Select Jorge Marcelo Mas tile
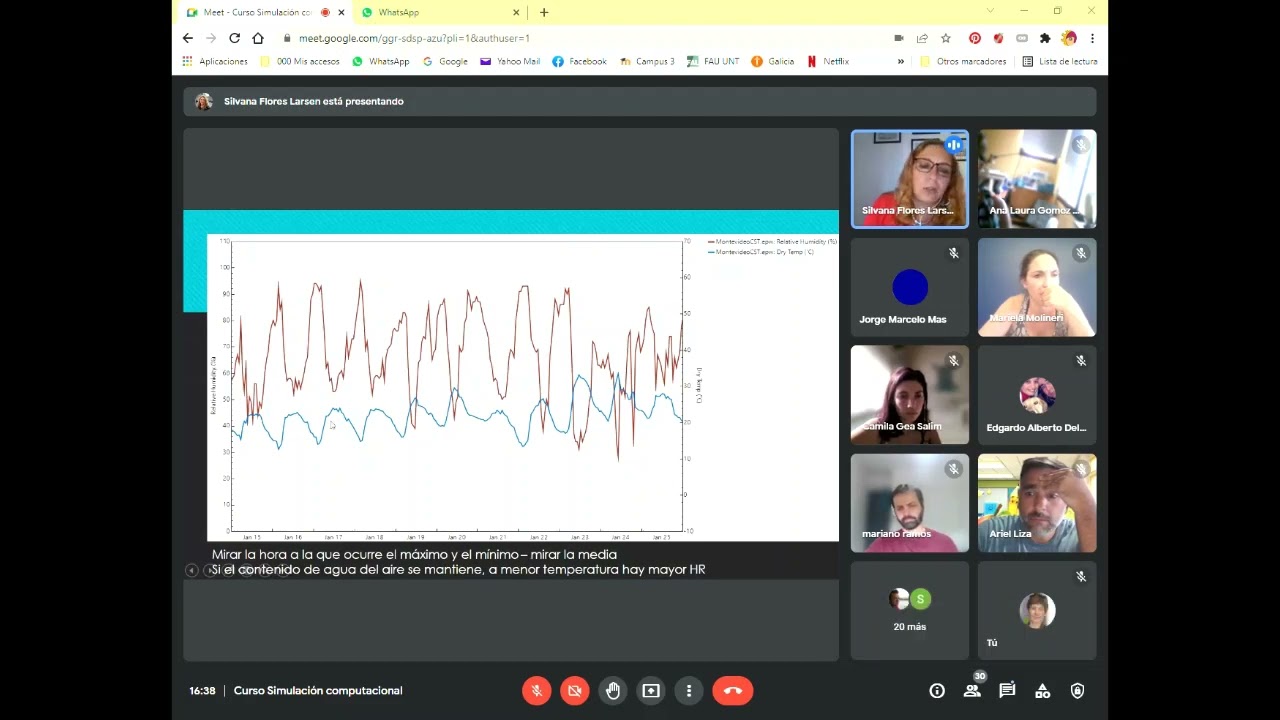Screen dimensions: 1280x720 (x=909, y=287)
